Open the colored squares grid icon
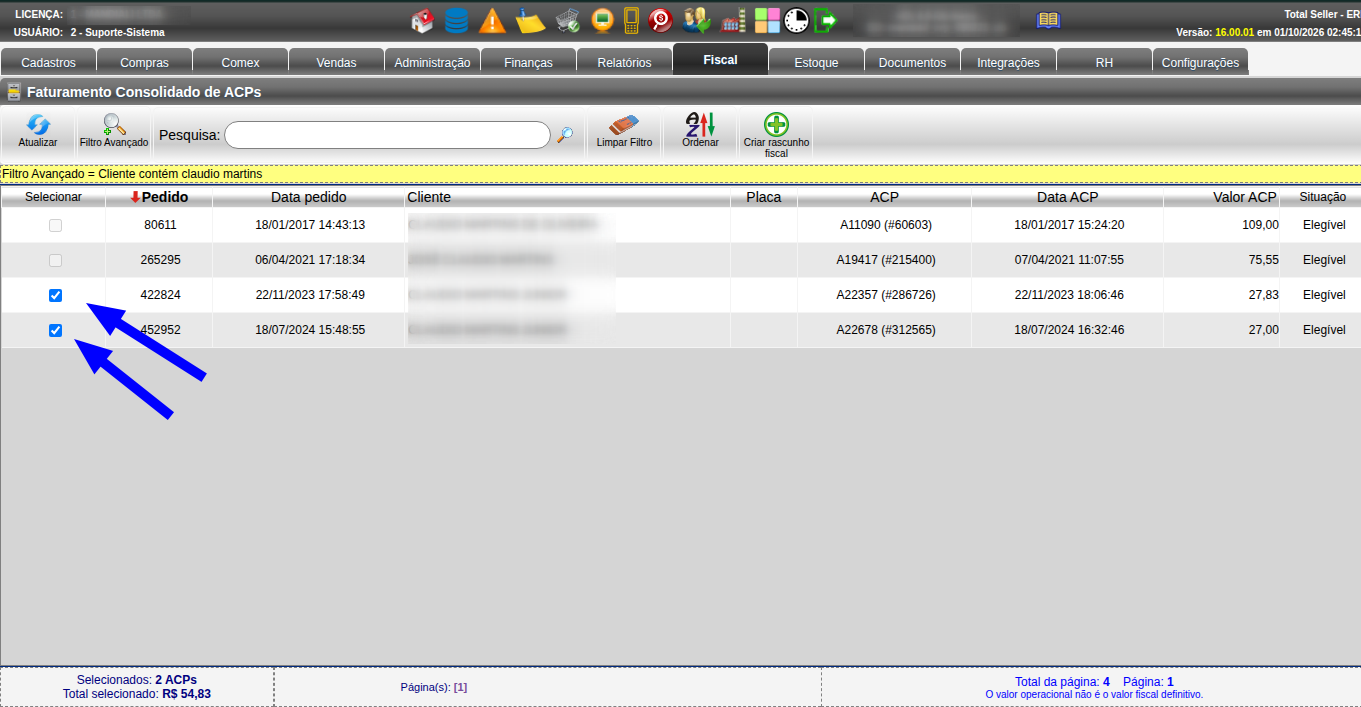The height and width of the screenshot is (707, 1361). click(767, 21)
